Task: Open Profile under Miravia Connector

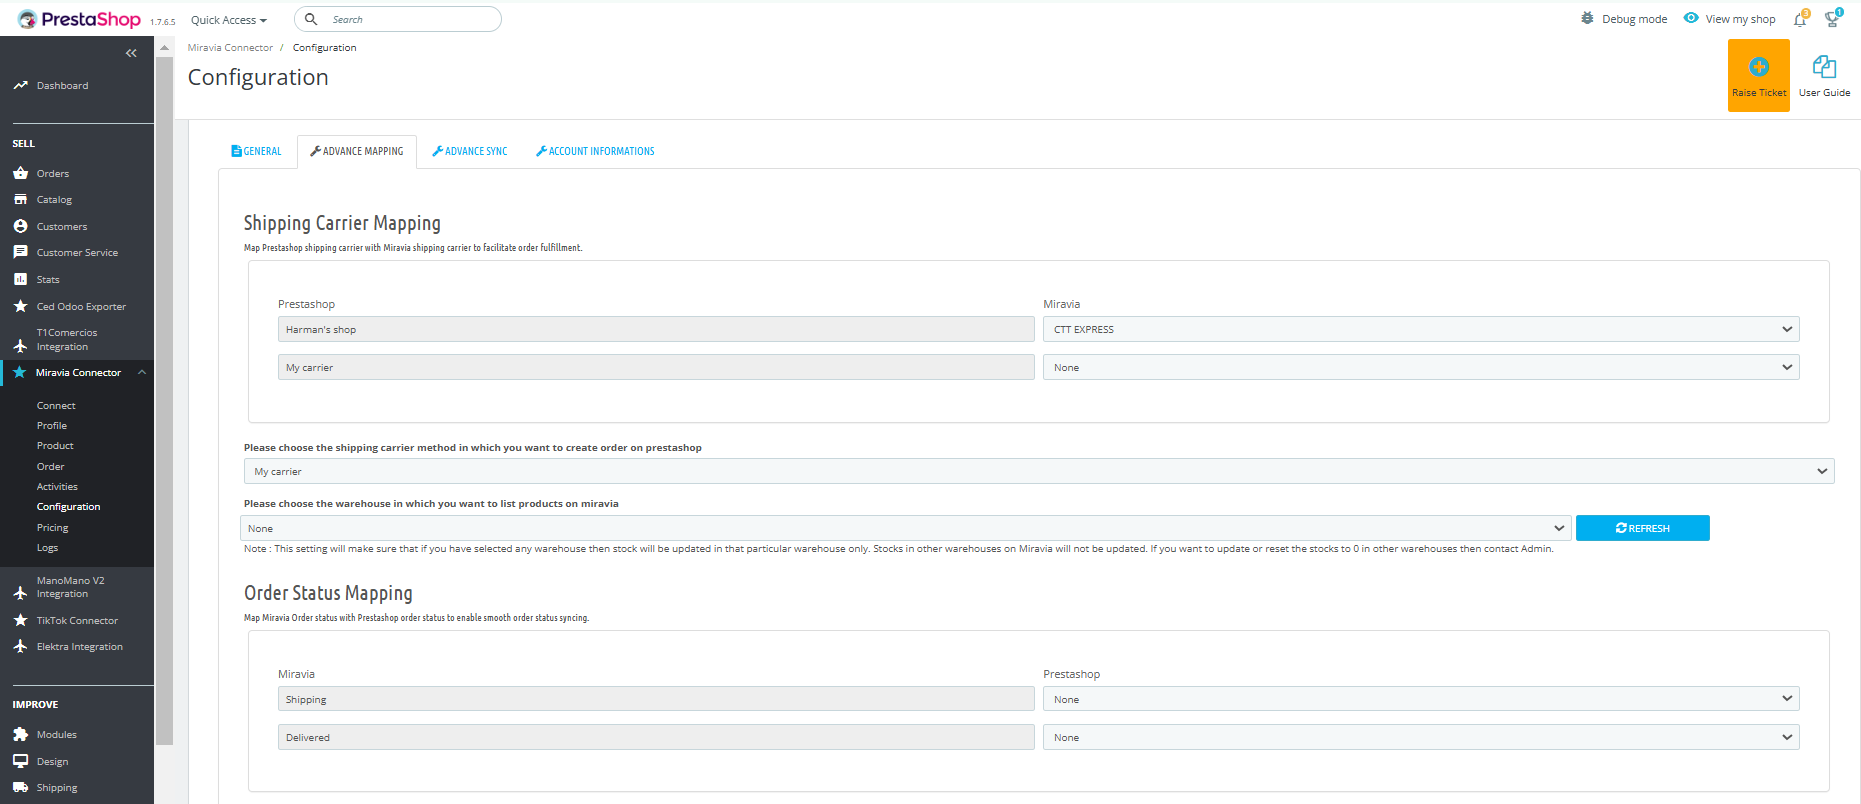Action: [52, 425]
